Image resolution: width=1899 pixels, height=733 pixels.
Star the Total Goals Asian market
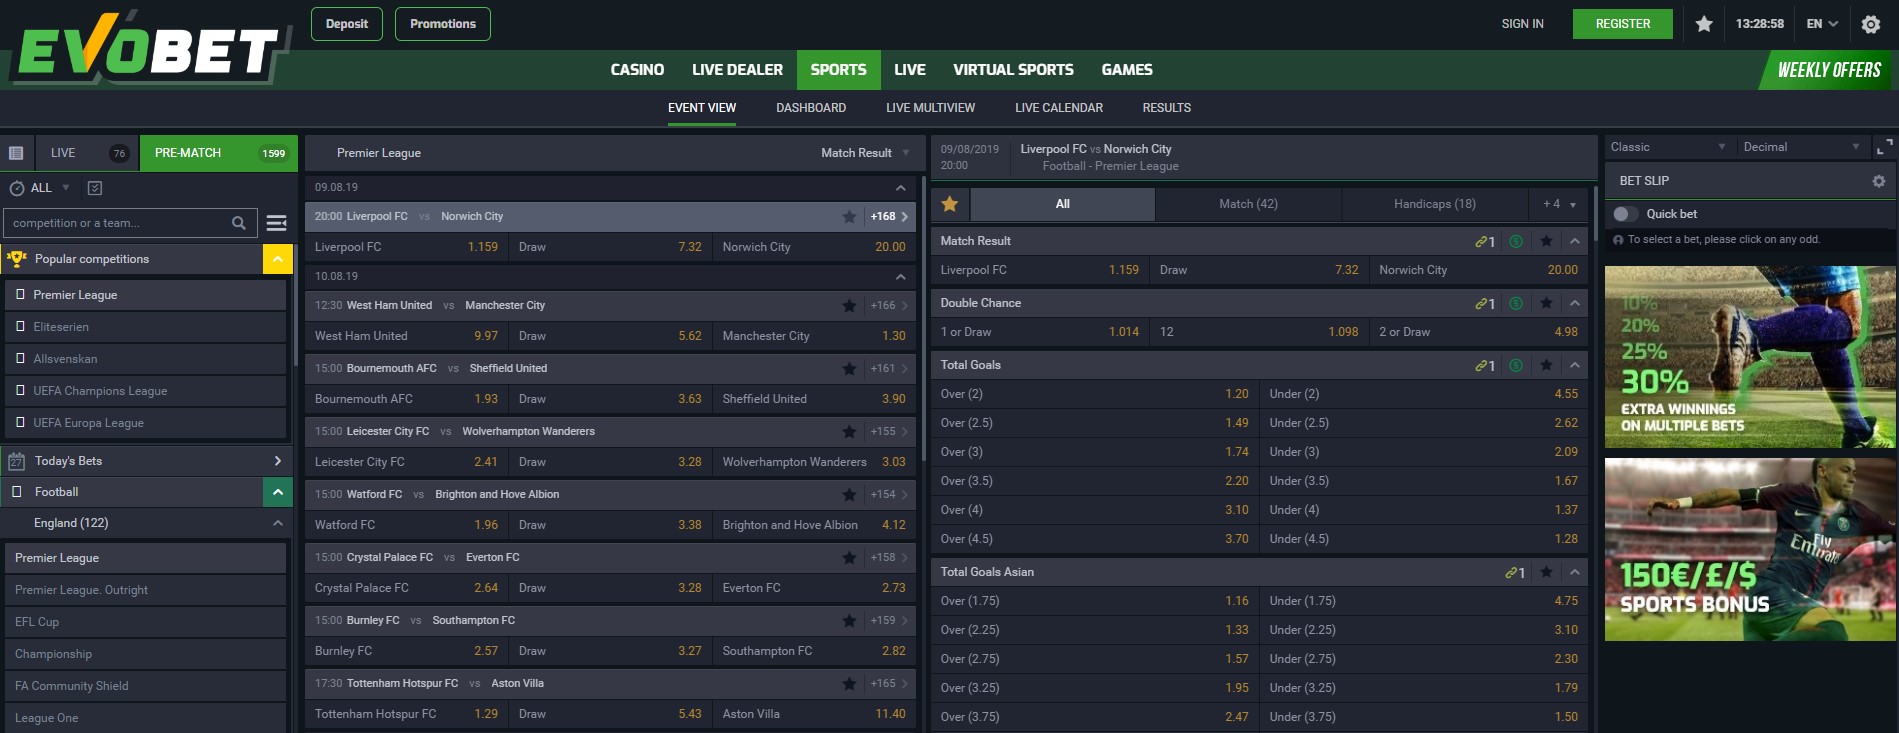[1546, 573]
